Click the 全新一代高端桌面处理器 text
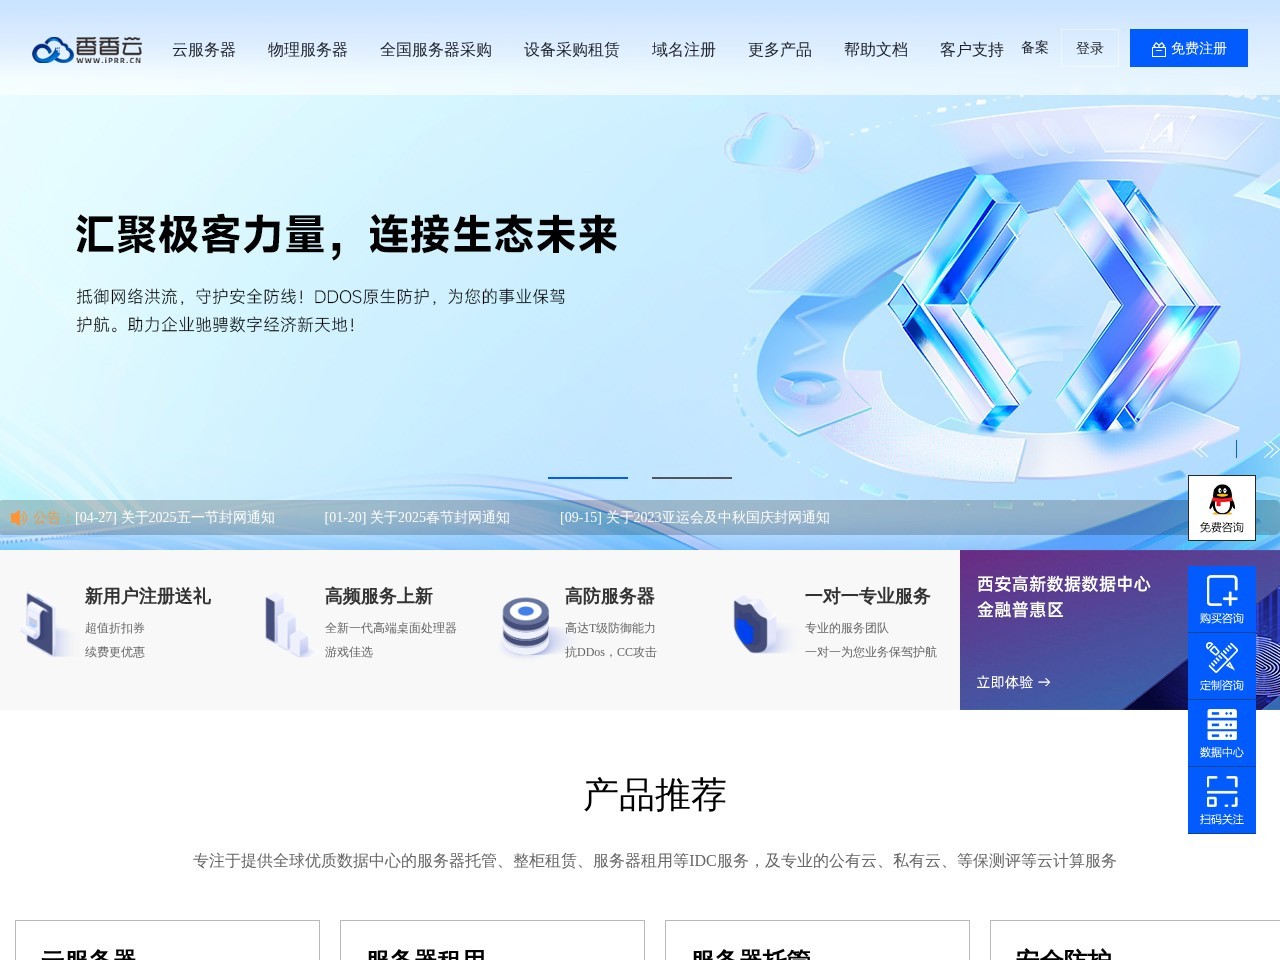 tap(391, 628)
